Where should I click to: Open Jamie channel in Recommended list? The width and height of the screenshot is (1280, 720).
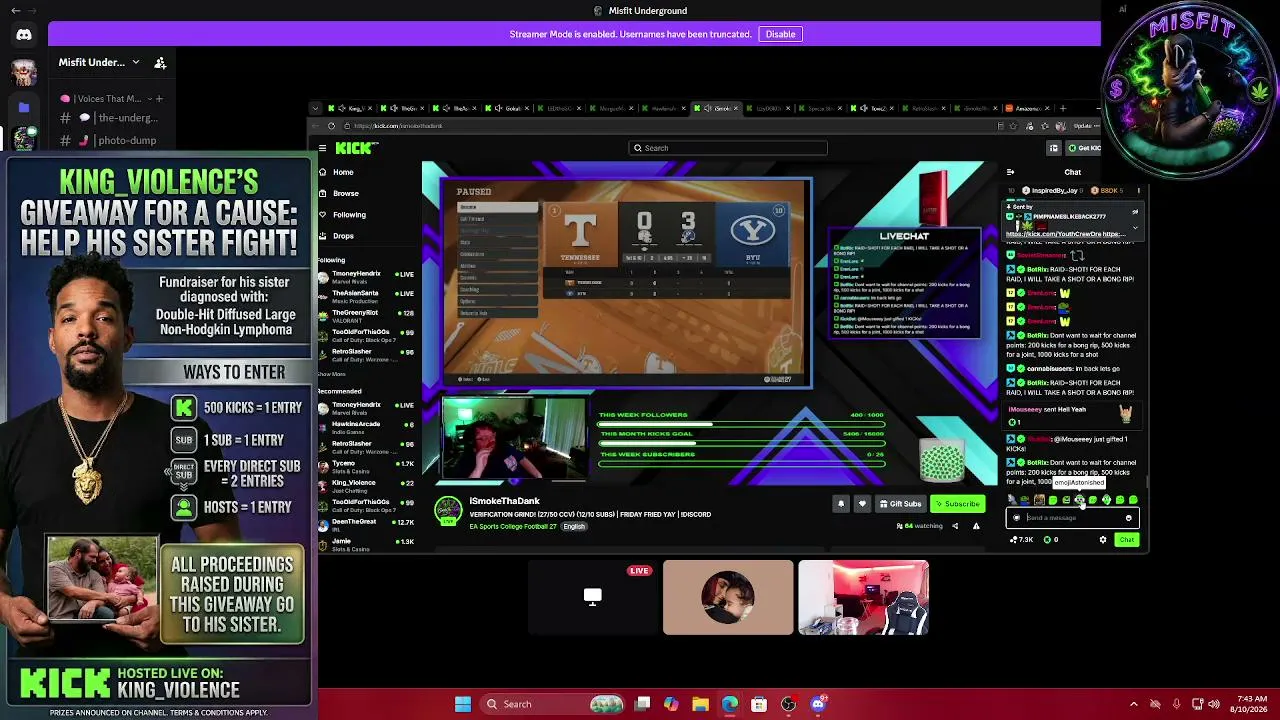(x=365, y=544)
